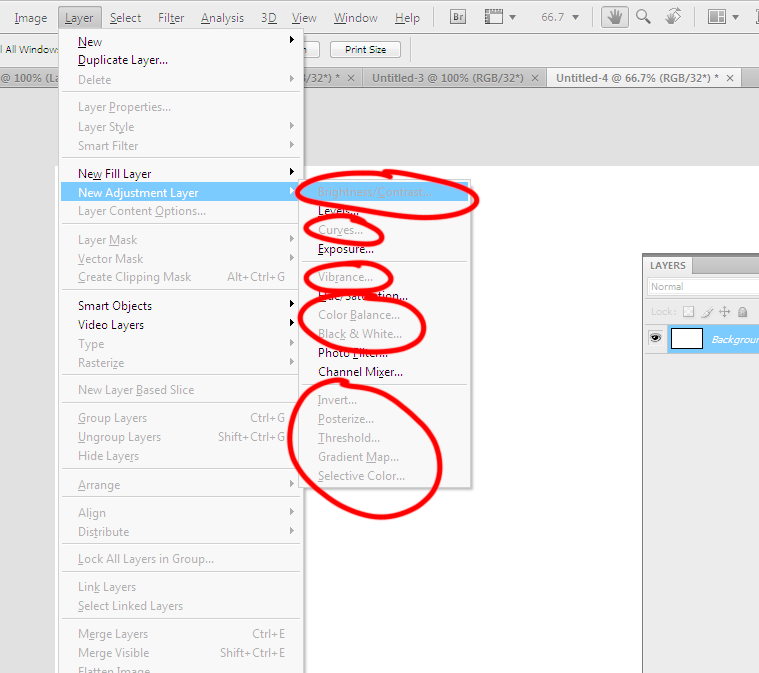Click the lock transparent pixels icon
The width and height of the screenshot is (759, 673).
click(x=688, y=312)
